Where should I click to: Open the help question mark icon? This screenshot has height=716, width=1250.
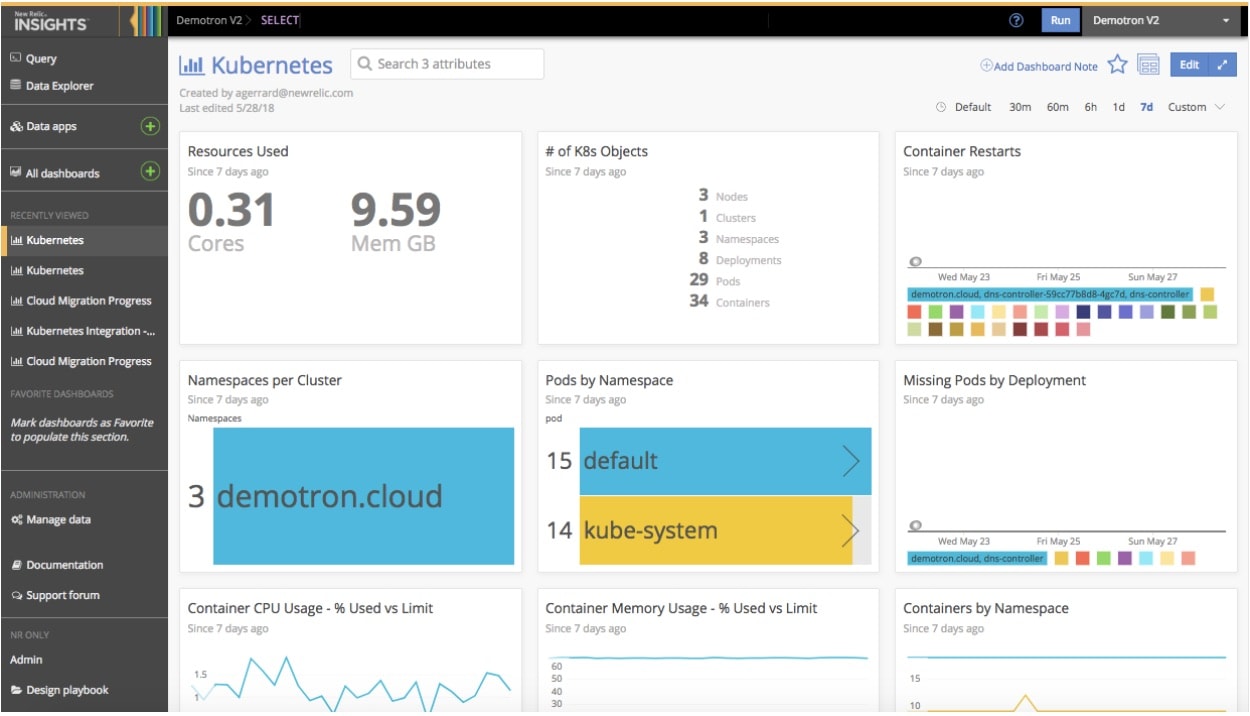1017,20
